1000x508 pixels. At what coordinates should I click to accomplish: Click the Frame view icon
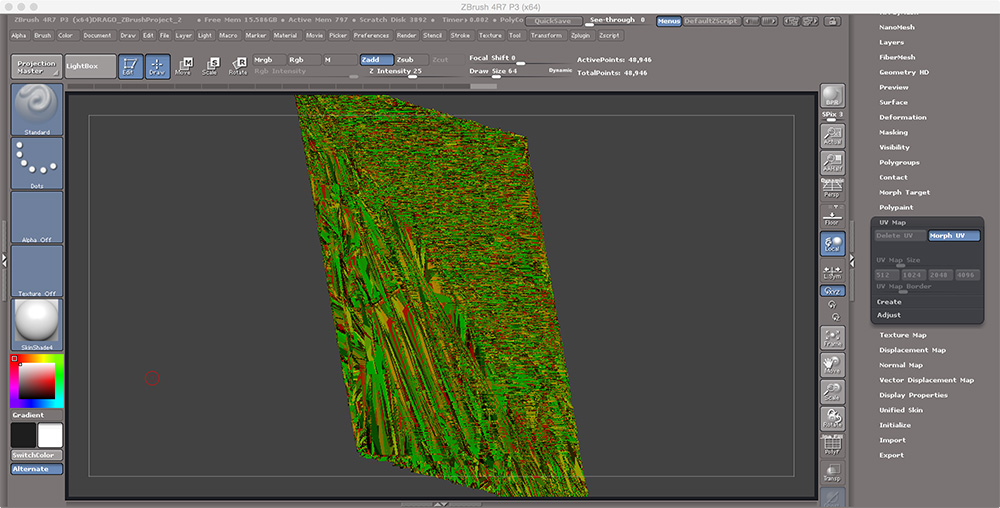832,338
